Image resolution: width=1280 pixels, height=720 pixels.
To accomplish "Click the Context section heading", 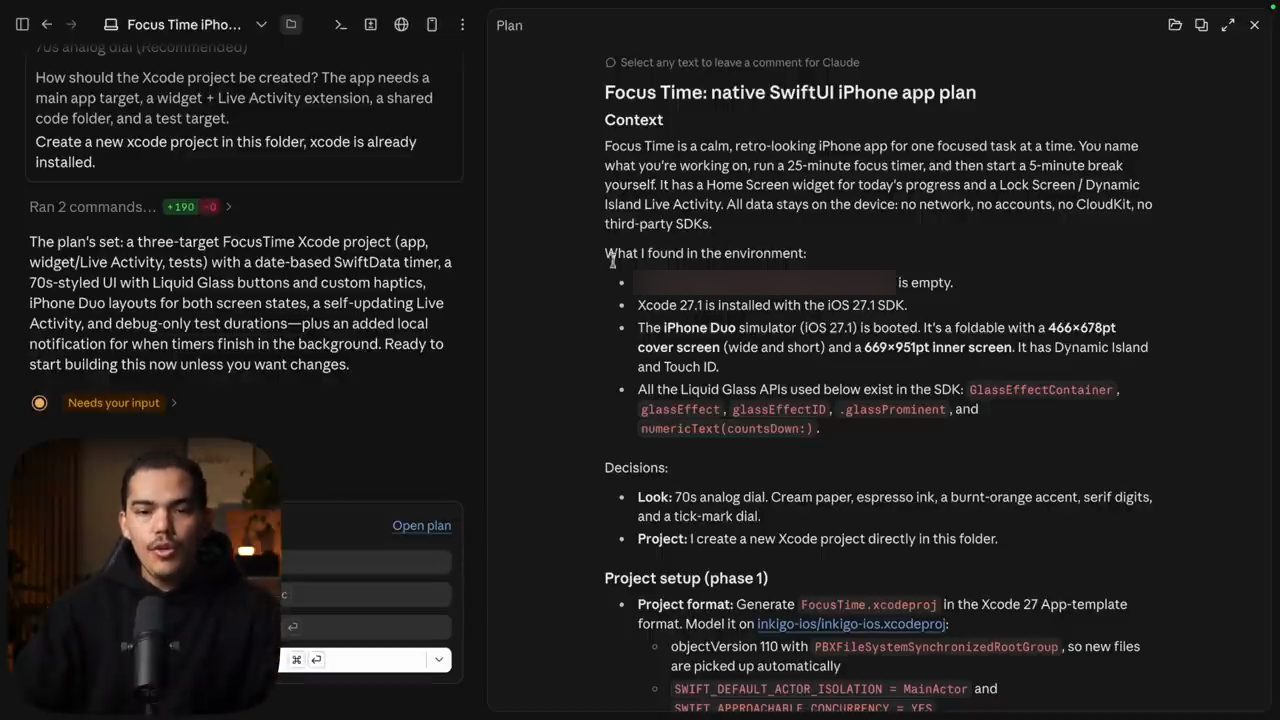I will pyautogui.click(x=633, y=120).
